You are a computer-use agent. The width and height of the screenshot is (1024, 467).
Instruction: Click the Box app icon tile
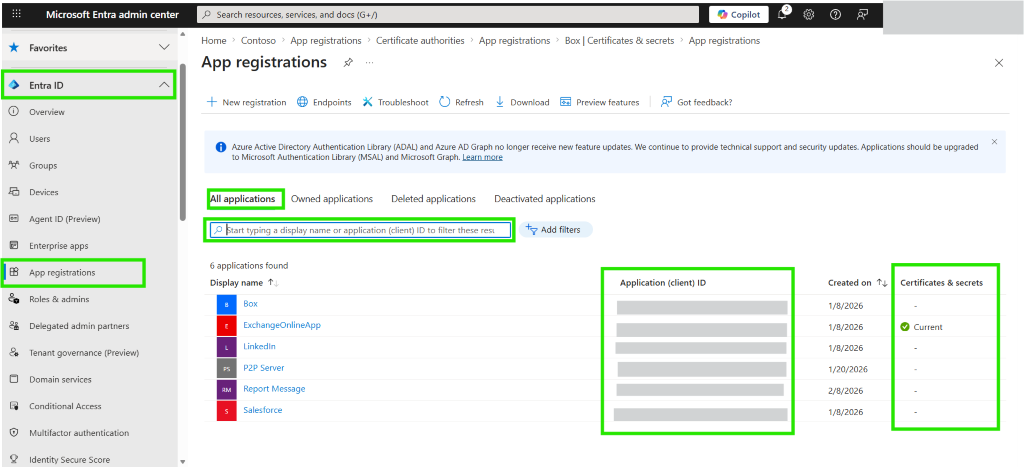226,305
